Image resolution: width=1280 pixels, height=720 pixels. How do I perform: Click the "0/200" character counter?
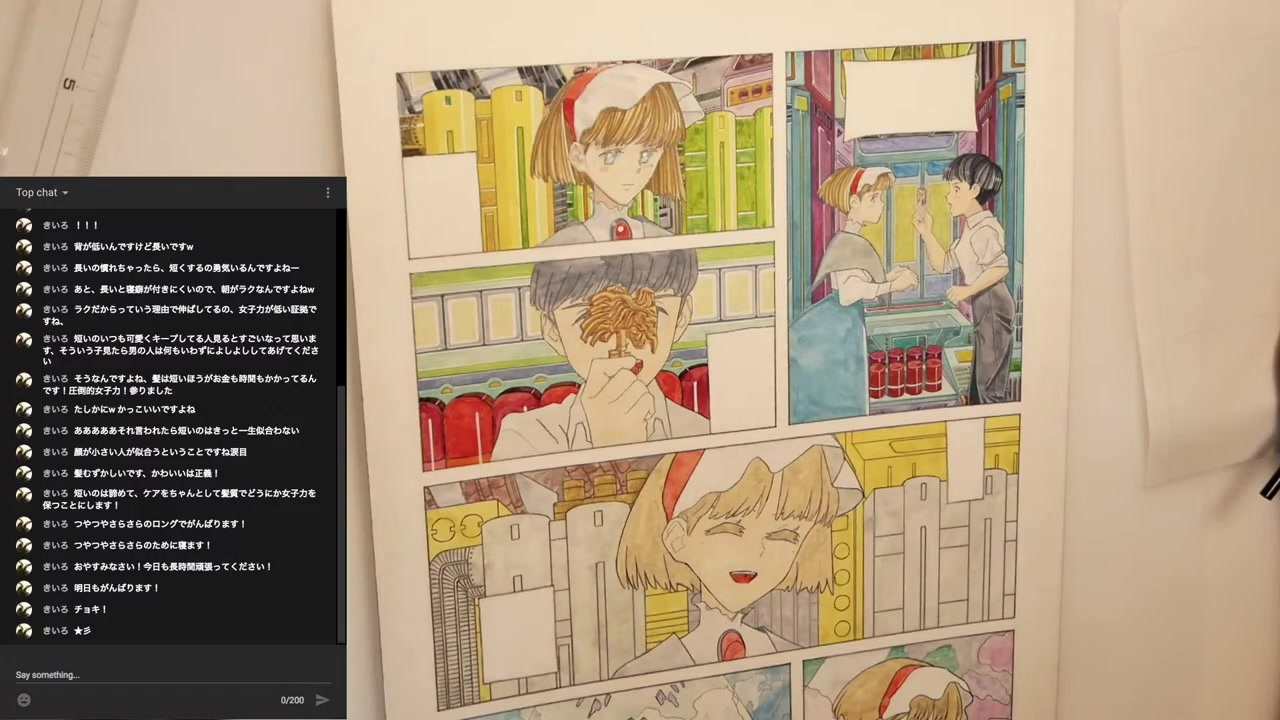[292, 700]
